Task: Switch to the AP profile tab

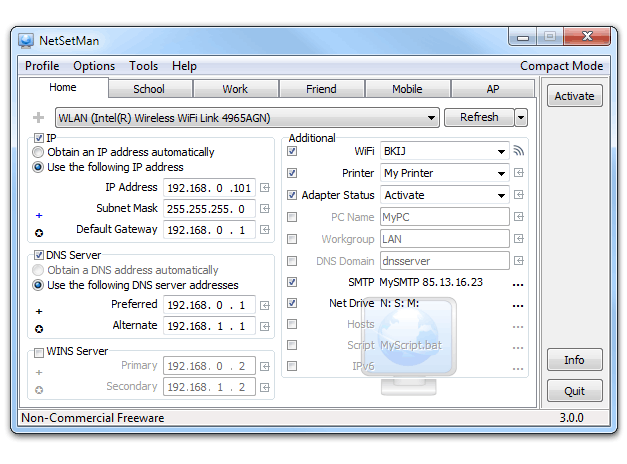Action: [493, 89]
